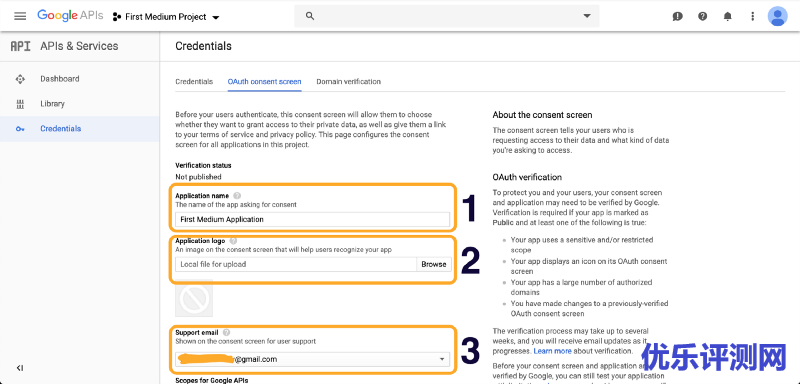Focus the top search field
Viewport: 800px width, 384px height.
(446, 16)
